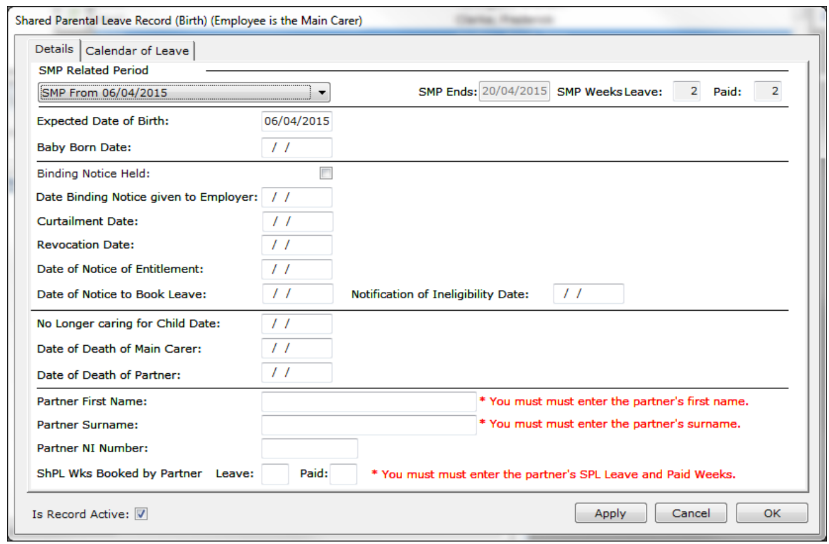Click the Date of Notice to Book Leave field
This screenshot has width=829, height=544.
pos(297,293)
